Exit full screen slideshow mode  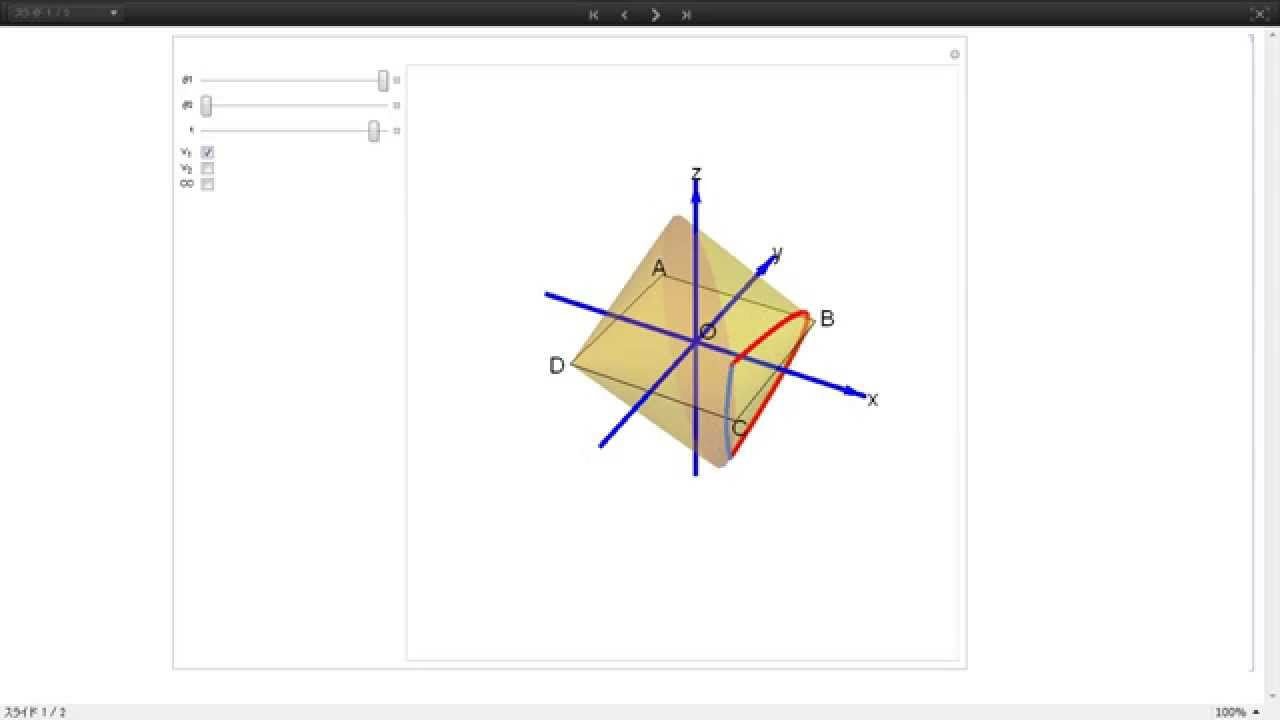click(1259, 14)
